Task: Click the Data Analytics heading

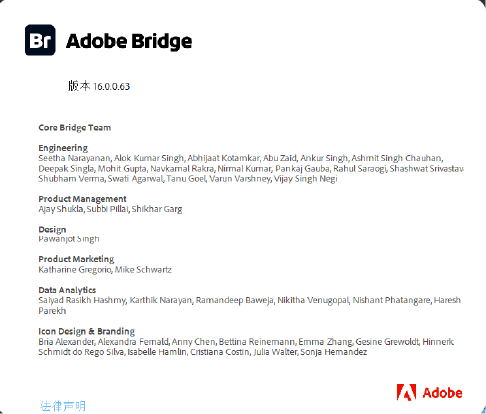Action: tap(67, 290)
